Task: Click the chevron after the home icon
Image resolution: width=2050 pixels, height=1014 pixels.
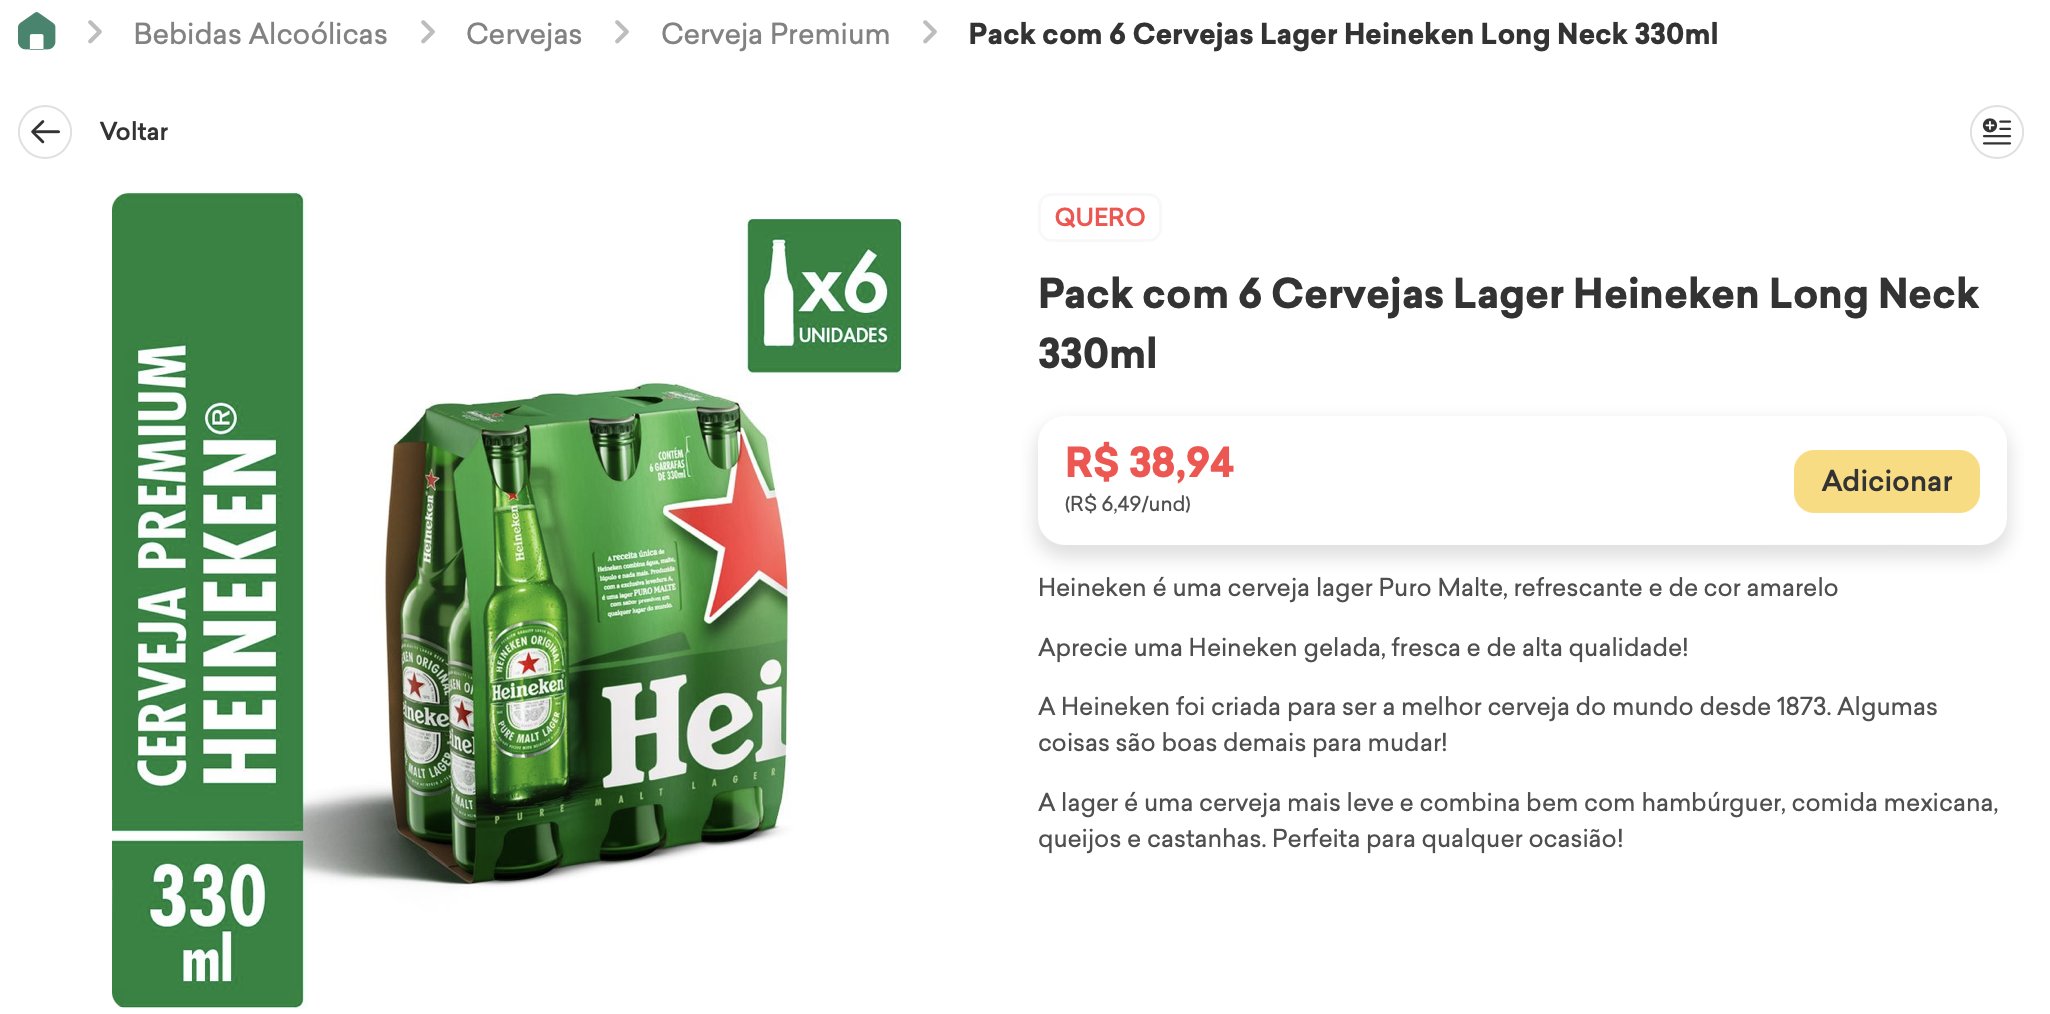Action: pyautogui.click(x=95, y=33)
